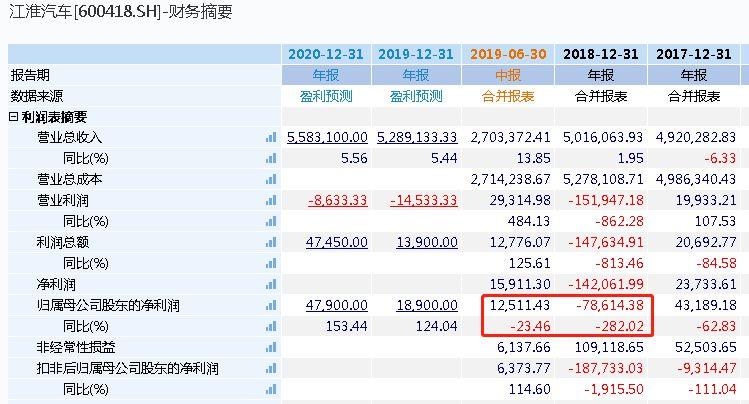The image size is (749, 404).
Task: Click title 江淮汽车[600418.SH]-财务摘要
Action: click(120, 12)
